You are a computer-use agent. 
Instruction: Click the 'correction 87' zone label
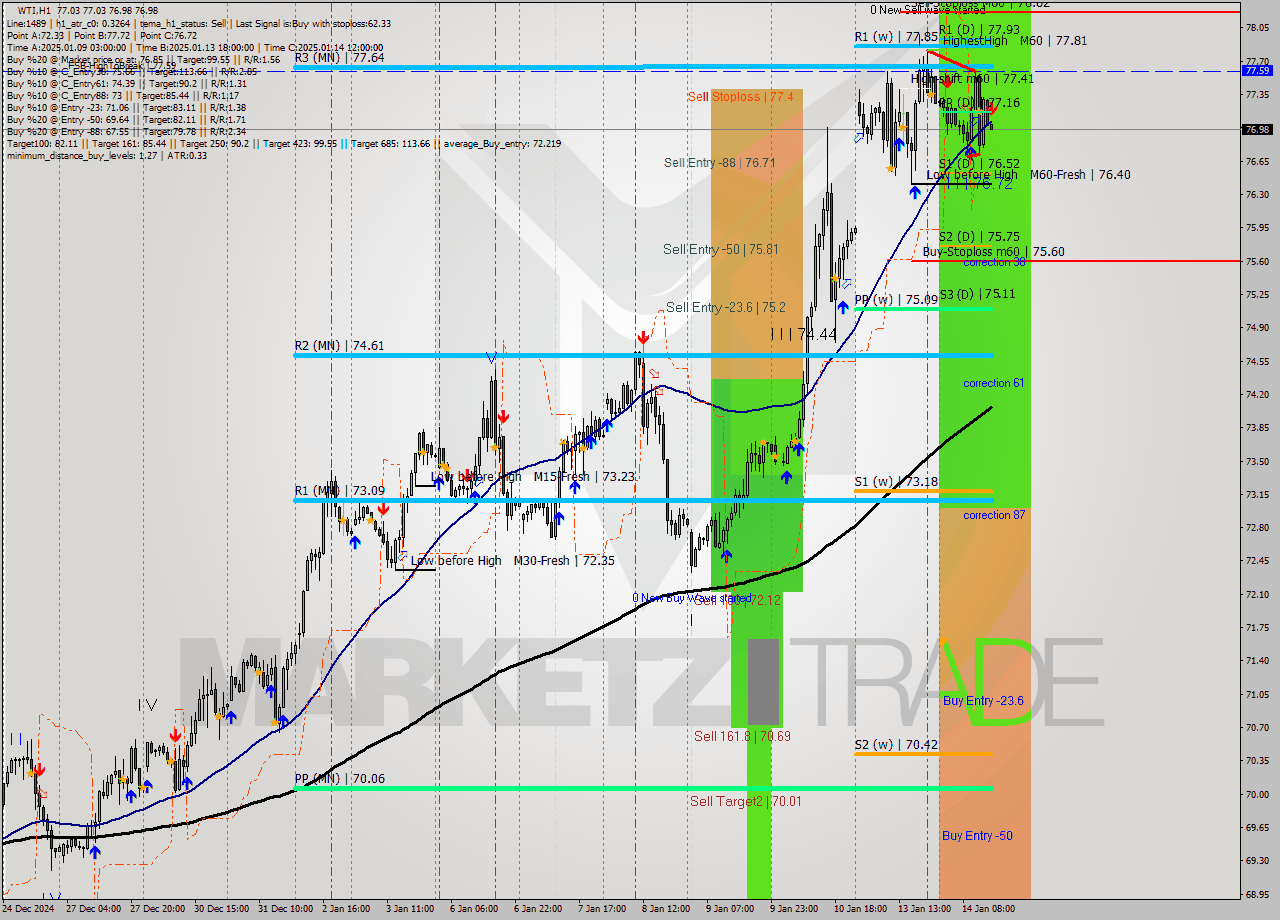click(x=994, y=515)
